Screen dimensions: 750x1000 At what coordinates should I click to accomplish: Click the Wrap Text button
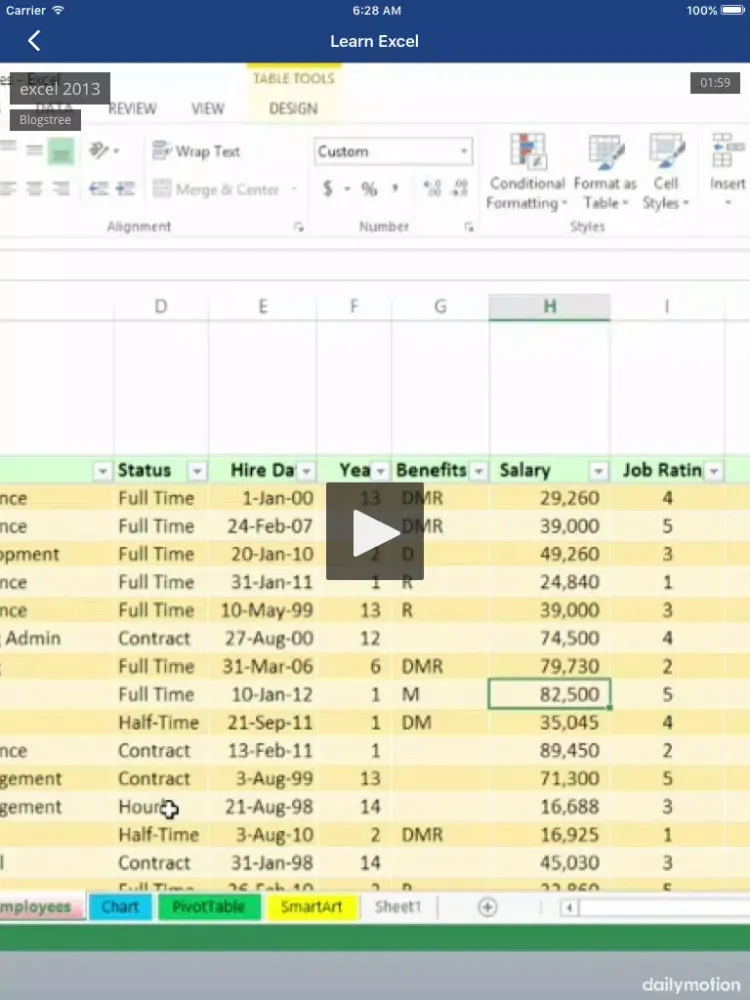196,151
